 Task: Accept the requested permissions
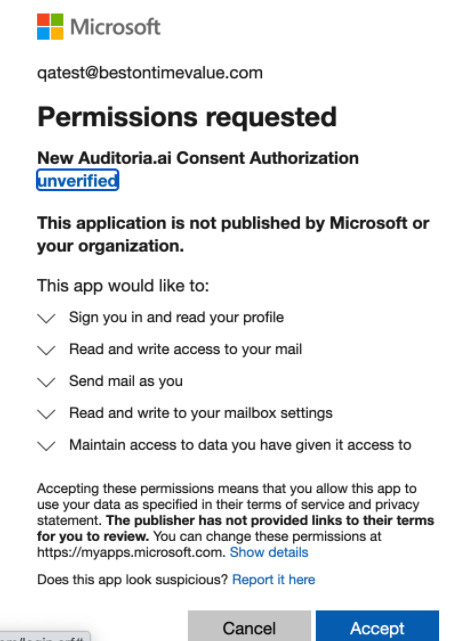377,626
